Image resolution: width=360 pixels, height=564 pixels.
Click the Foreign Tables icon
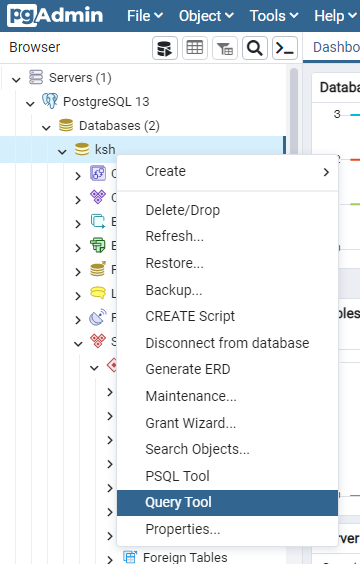pos(130,557)
